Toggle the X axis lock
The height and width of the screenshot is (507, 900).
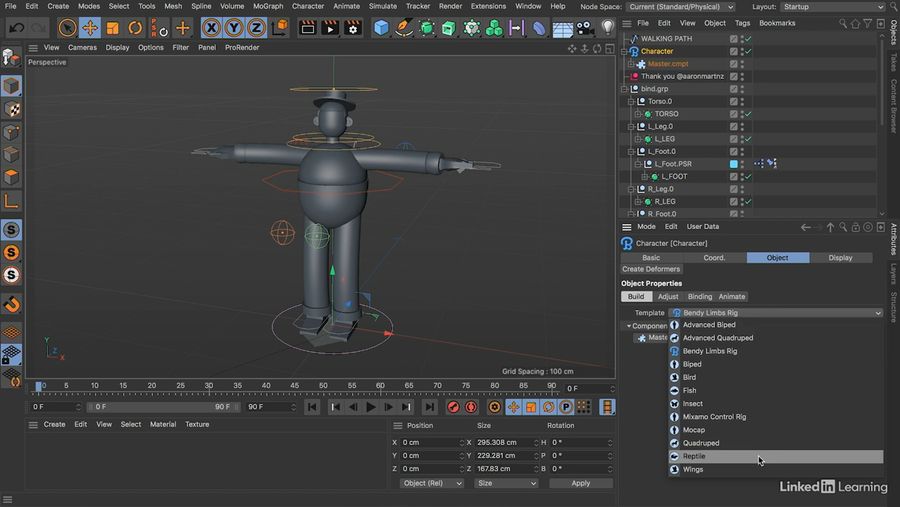[211, 28]
